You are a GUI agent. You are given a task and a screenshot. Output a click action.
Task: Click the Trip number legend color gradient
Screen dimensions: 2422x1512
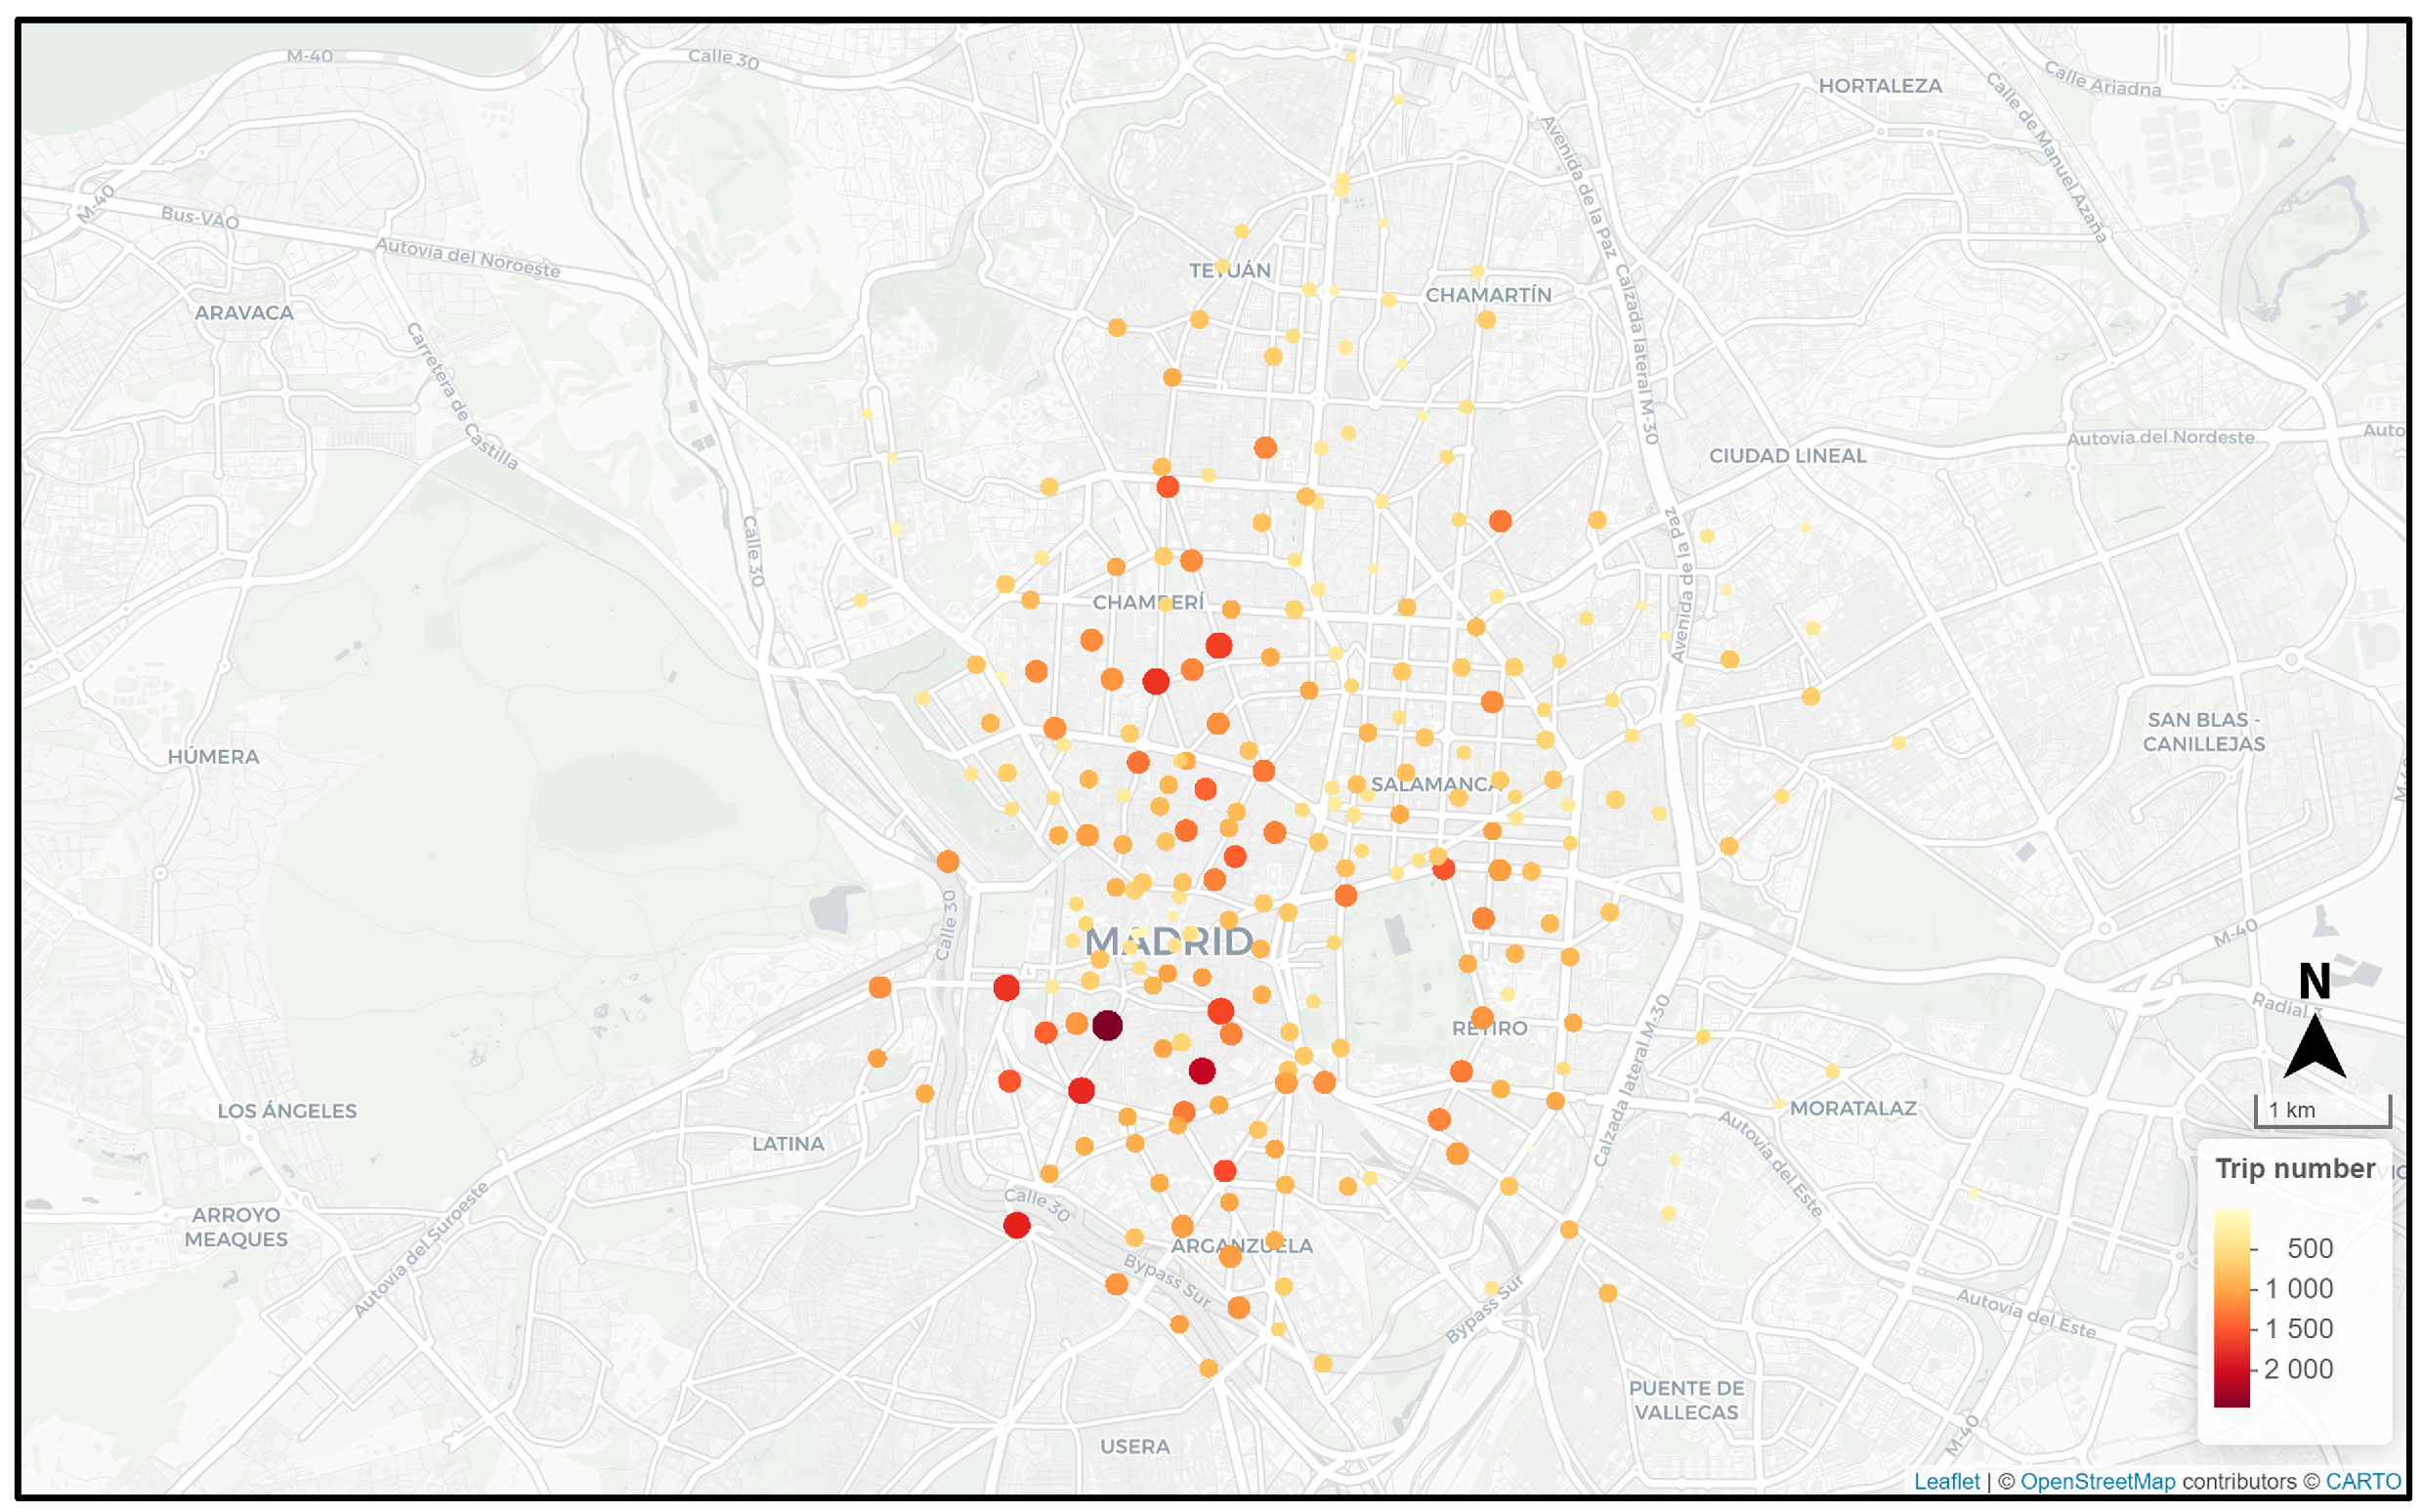(2231, 1308)
